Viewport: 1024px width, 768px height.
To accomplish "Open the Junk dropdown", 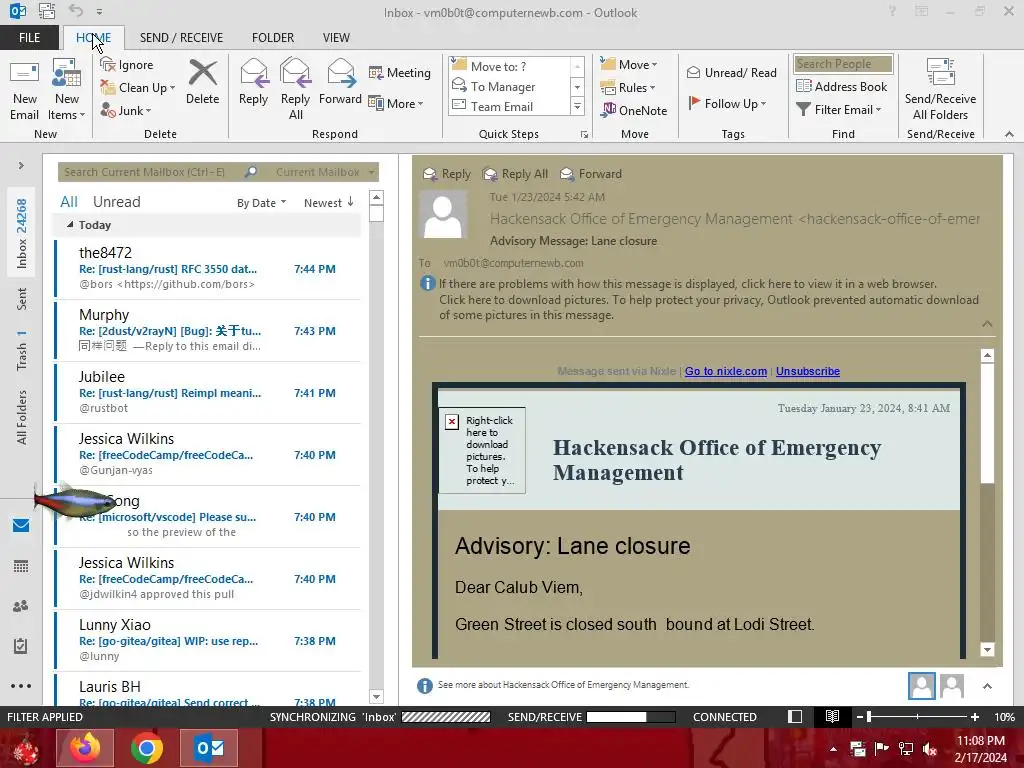I will click(126, 110).
